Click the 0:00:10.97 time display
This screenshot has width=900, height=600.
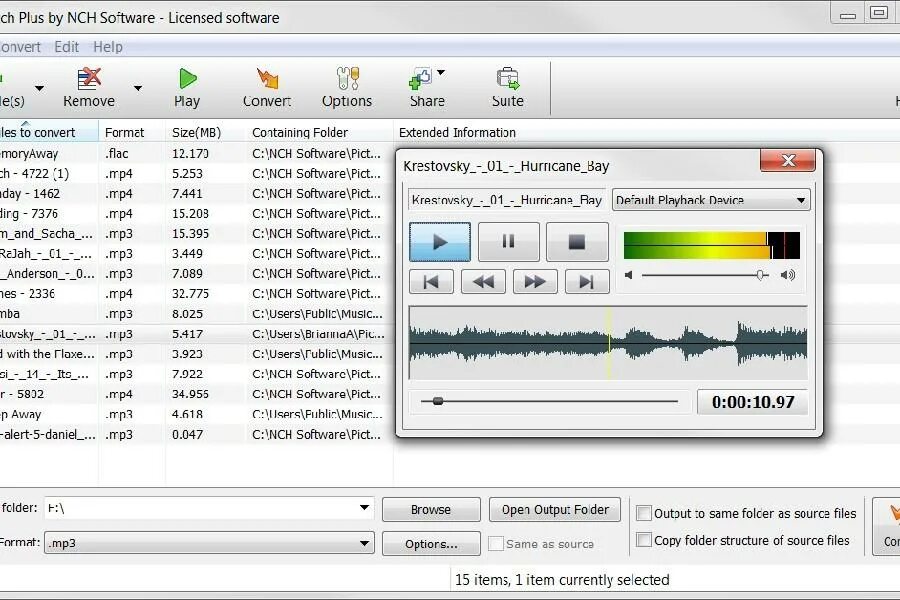[752, 402]
